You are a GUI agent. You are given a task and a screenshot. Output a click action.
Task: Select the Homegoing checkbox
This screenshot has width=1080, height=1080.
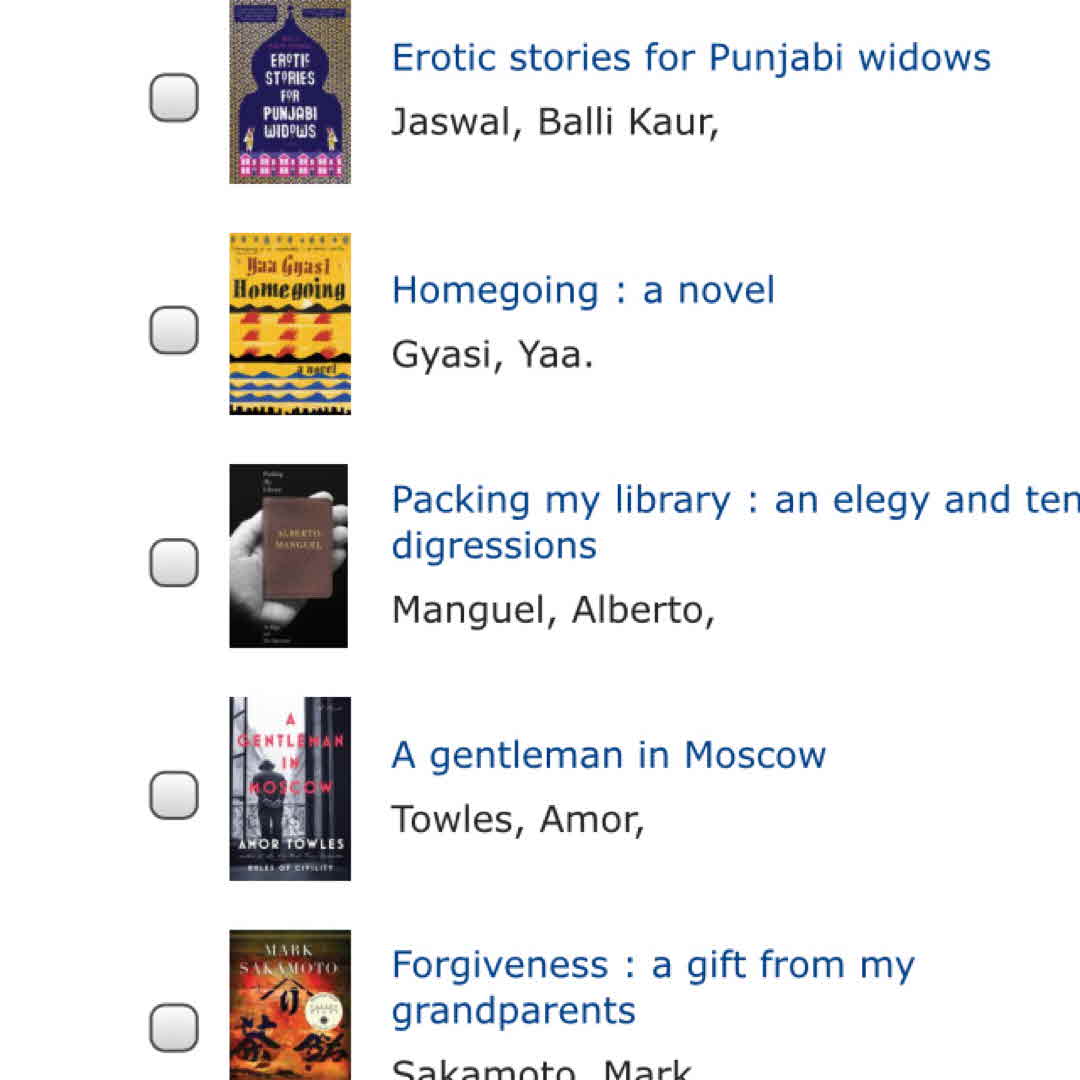[174, 330]
